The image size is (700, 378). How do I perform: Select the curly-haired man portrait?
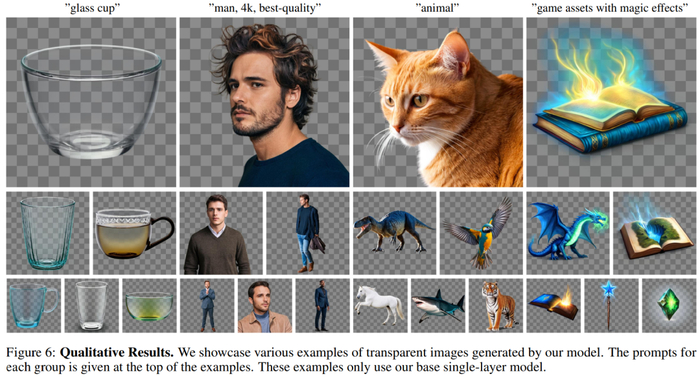click(x=264, y=102)
